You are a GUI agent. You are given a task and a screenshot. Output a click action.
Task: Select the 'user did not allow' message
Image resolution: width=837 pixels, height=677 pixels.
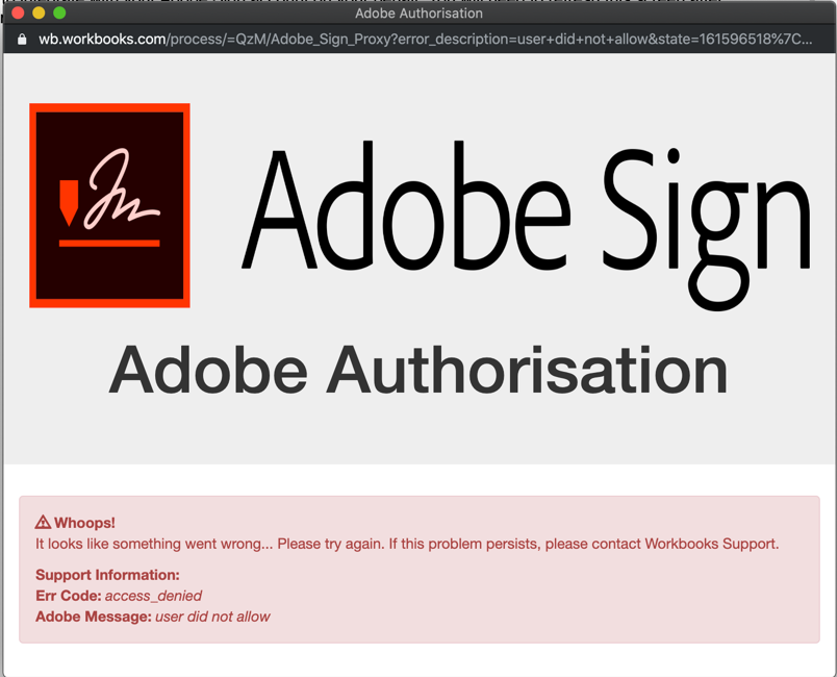click(213, 617)
